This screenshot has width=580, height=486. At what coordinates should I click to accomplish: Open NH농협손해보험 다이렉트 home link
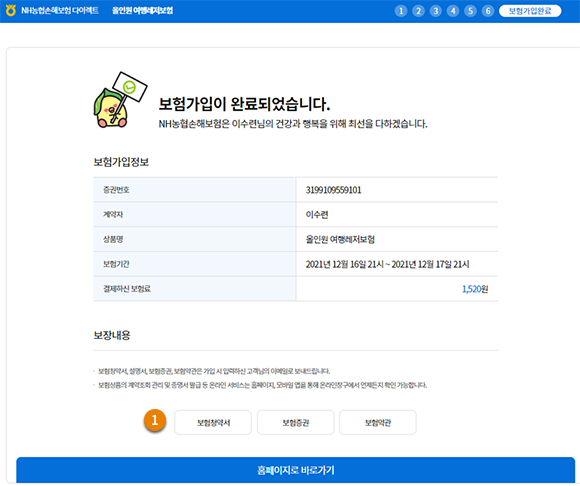(x=60, y=10)
